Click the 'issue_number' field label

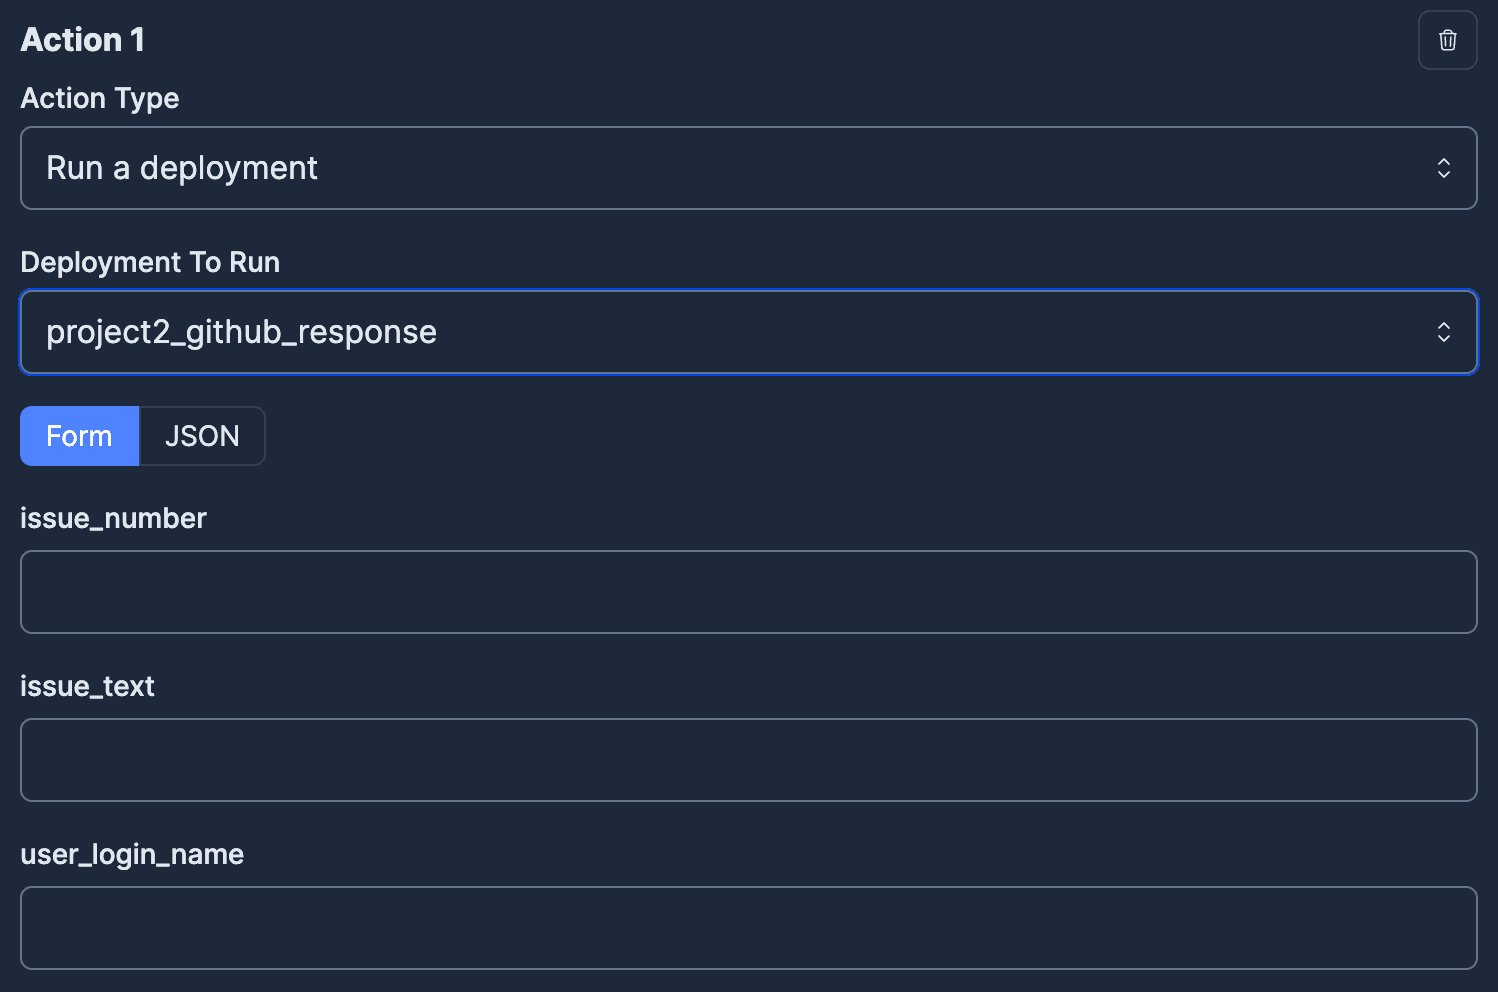[x=113, y=518]
